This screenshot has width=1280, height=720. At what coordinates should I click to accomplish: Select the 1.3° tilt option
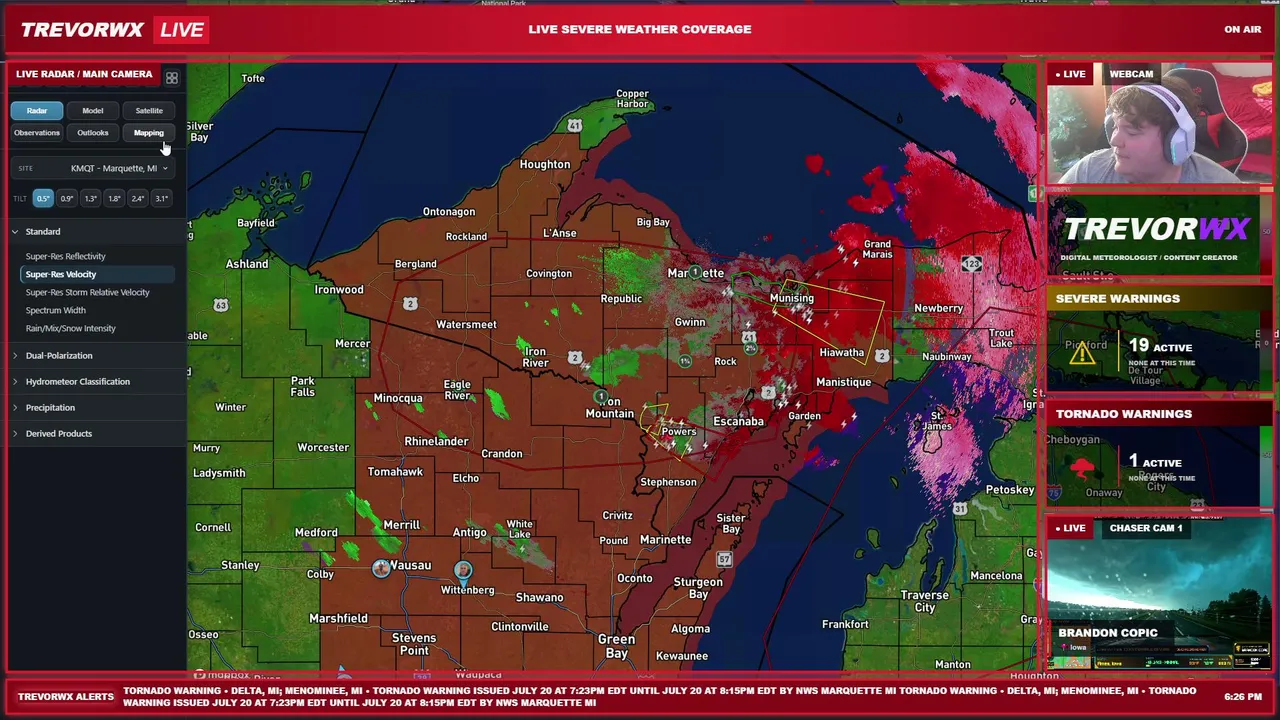91,198
